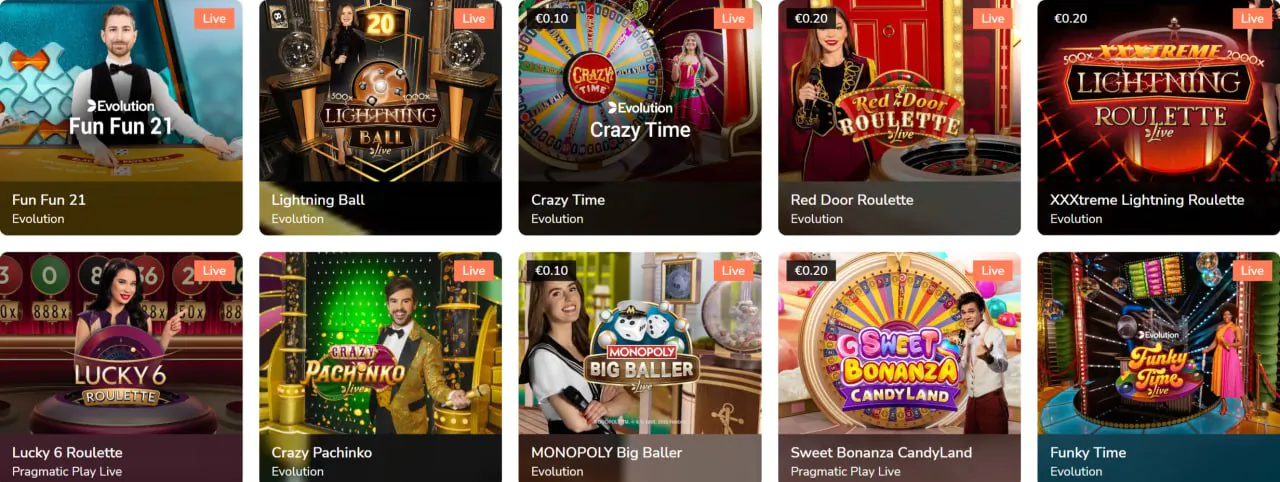Launch the Lightning Ball live game
The image size is (1280, 482).
380,91
